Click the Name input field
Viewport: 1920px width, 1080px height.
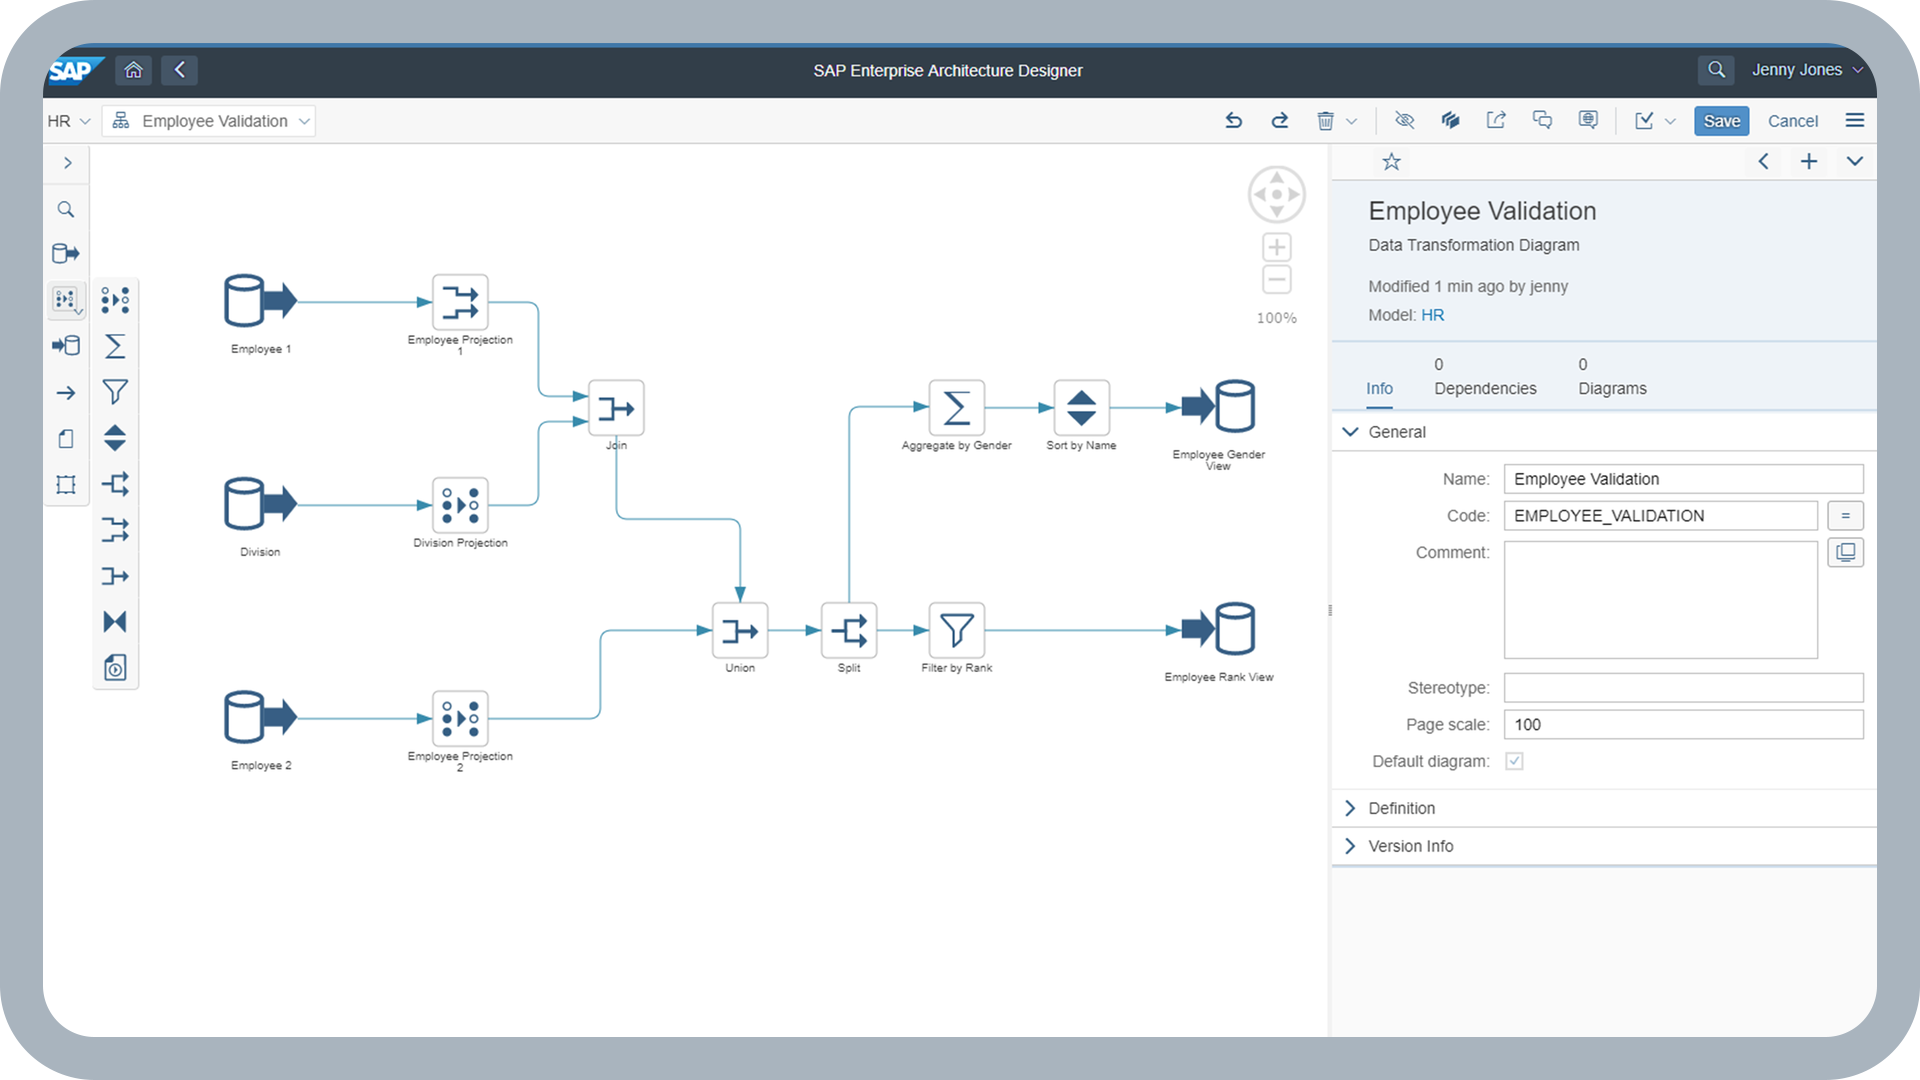(x=1683, y=479)
